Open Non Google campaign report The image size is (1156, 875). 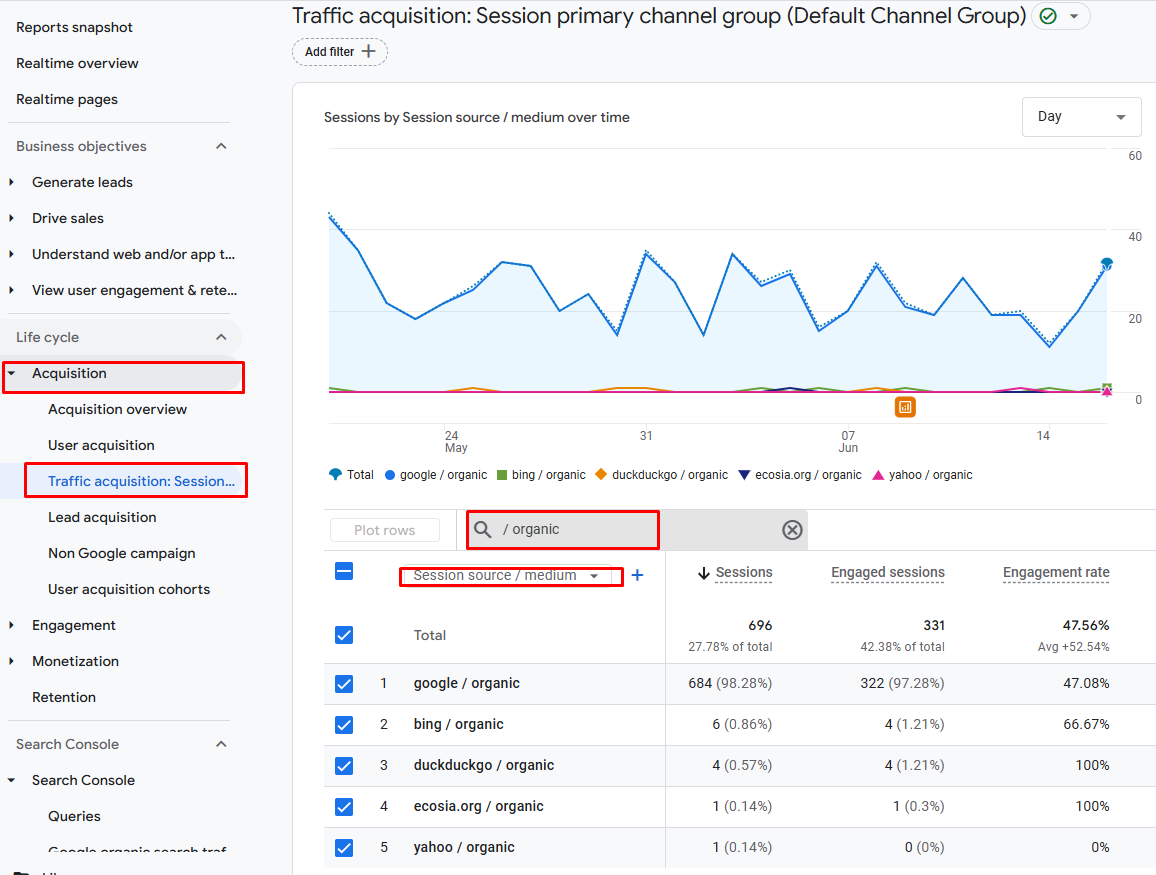point(122,554)
